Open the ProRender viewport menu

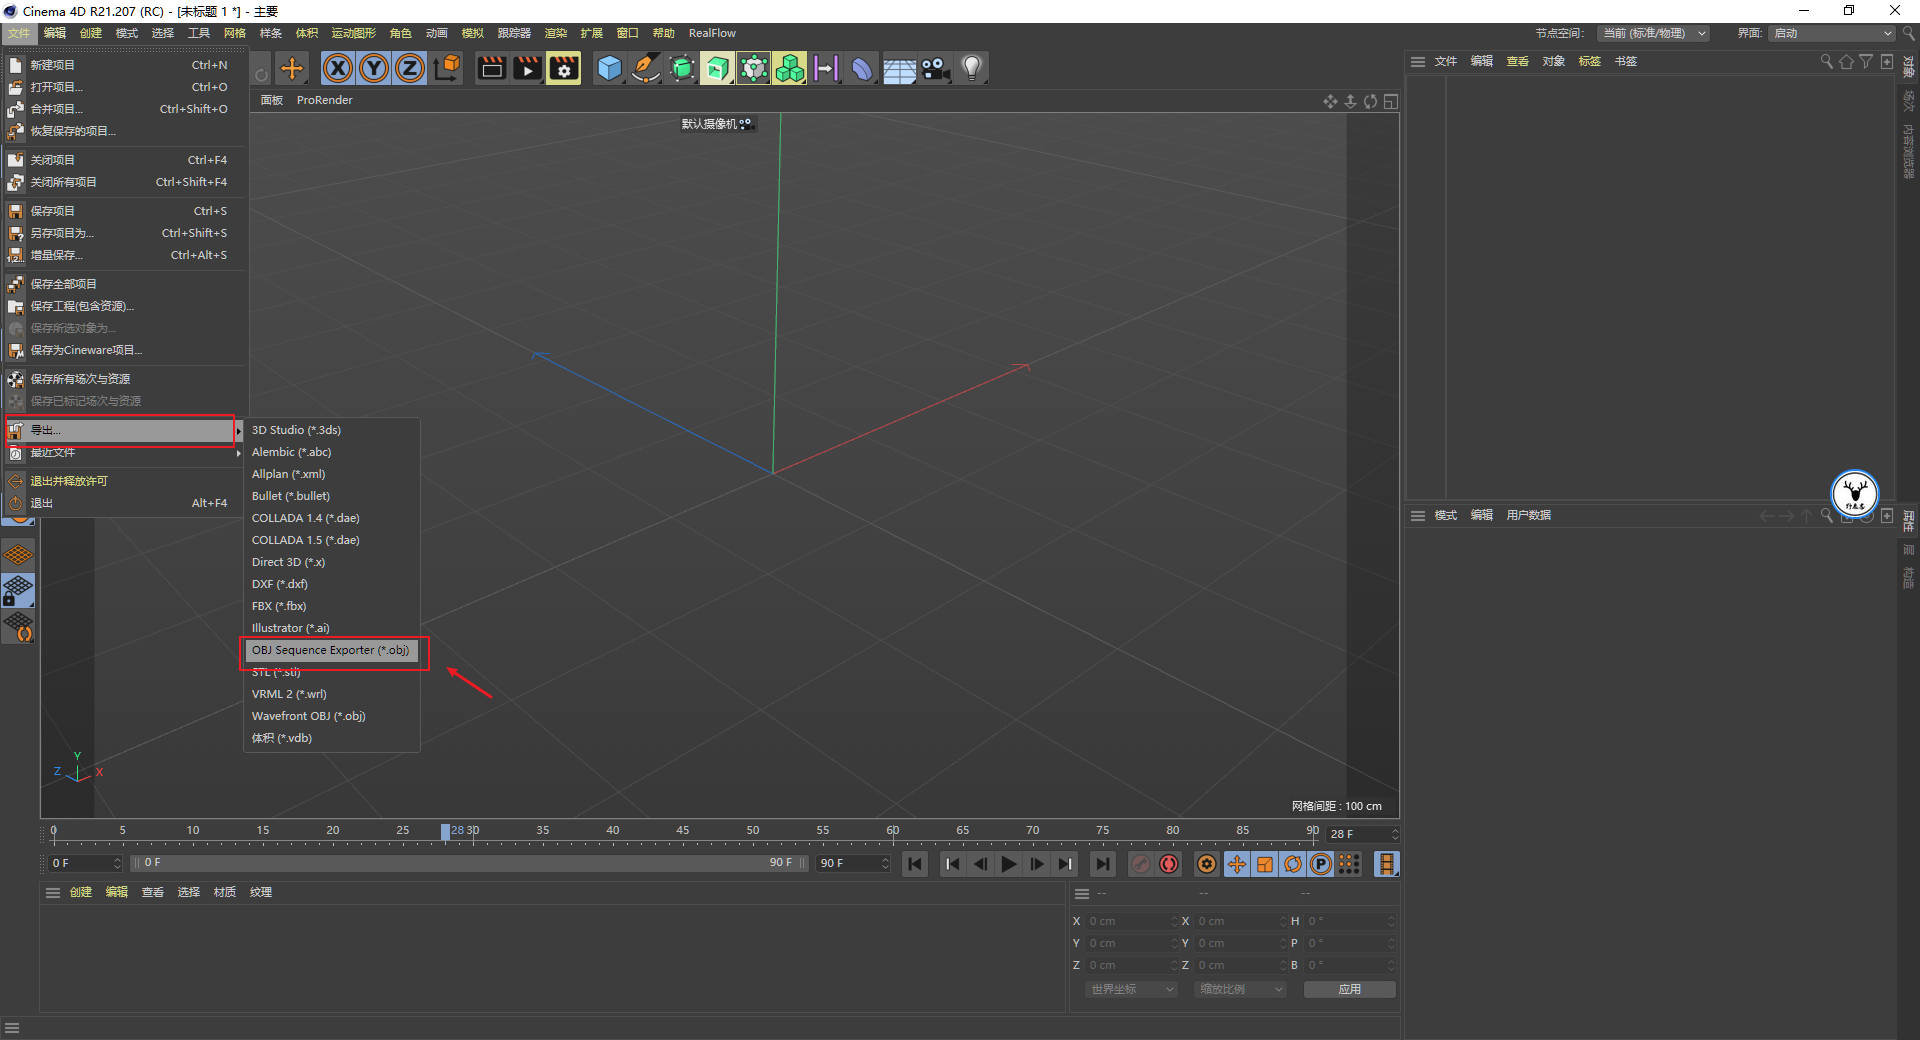(324, 100)
